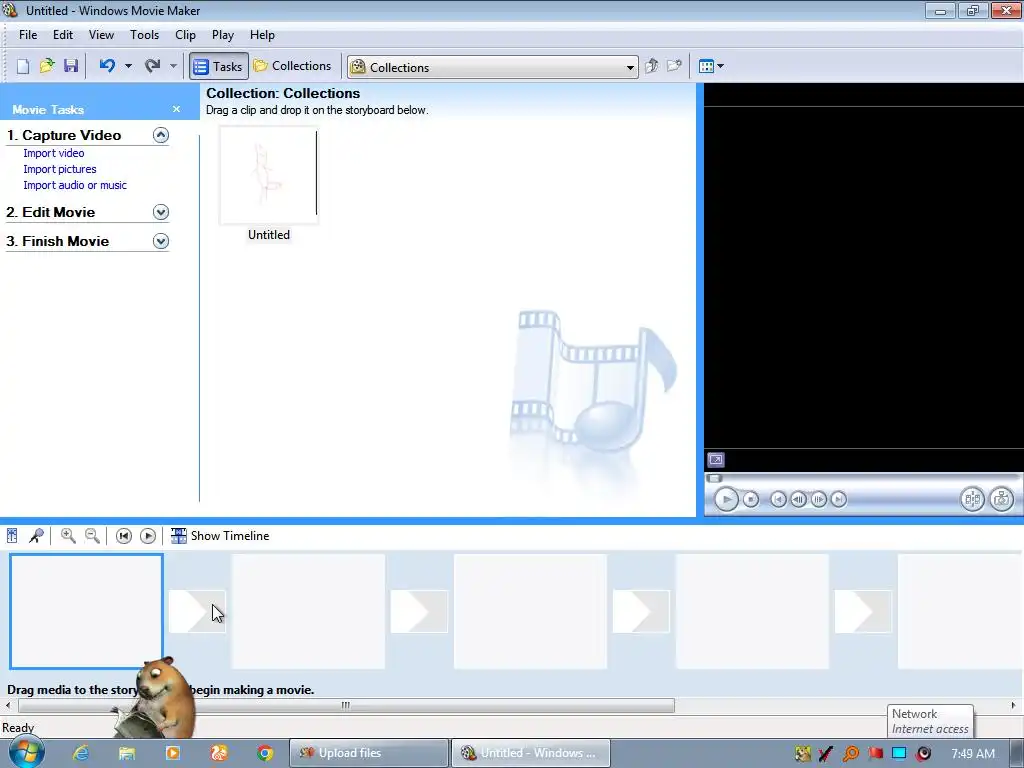
Task: Toggle the Tasks pane button
Action: click(x=219, y=67)
